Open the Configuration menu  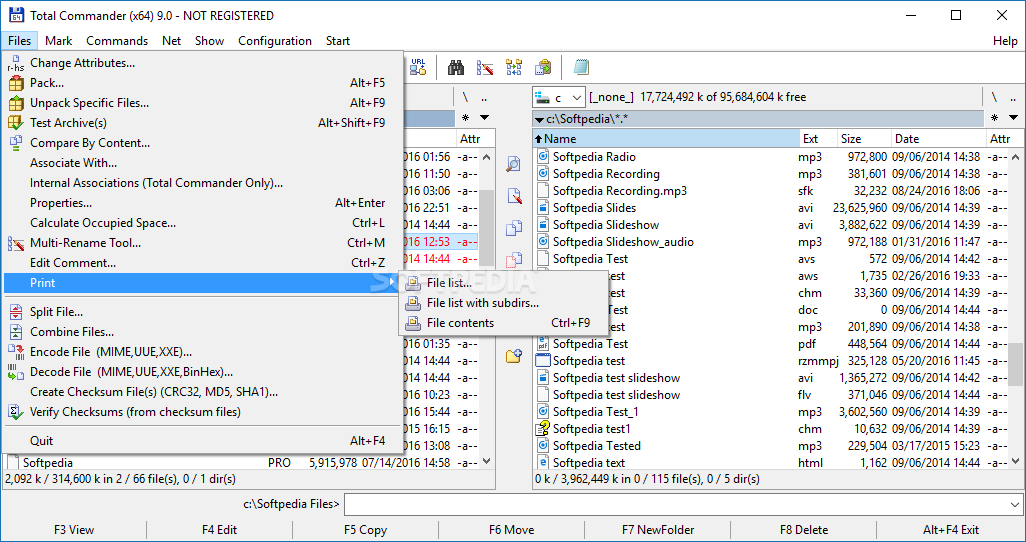275,41
